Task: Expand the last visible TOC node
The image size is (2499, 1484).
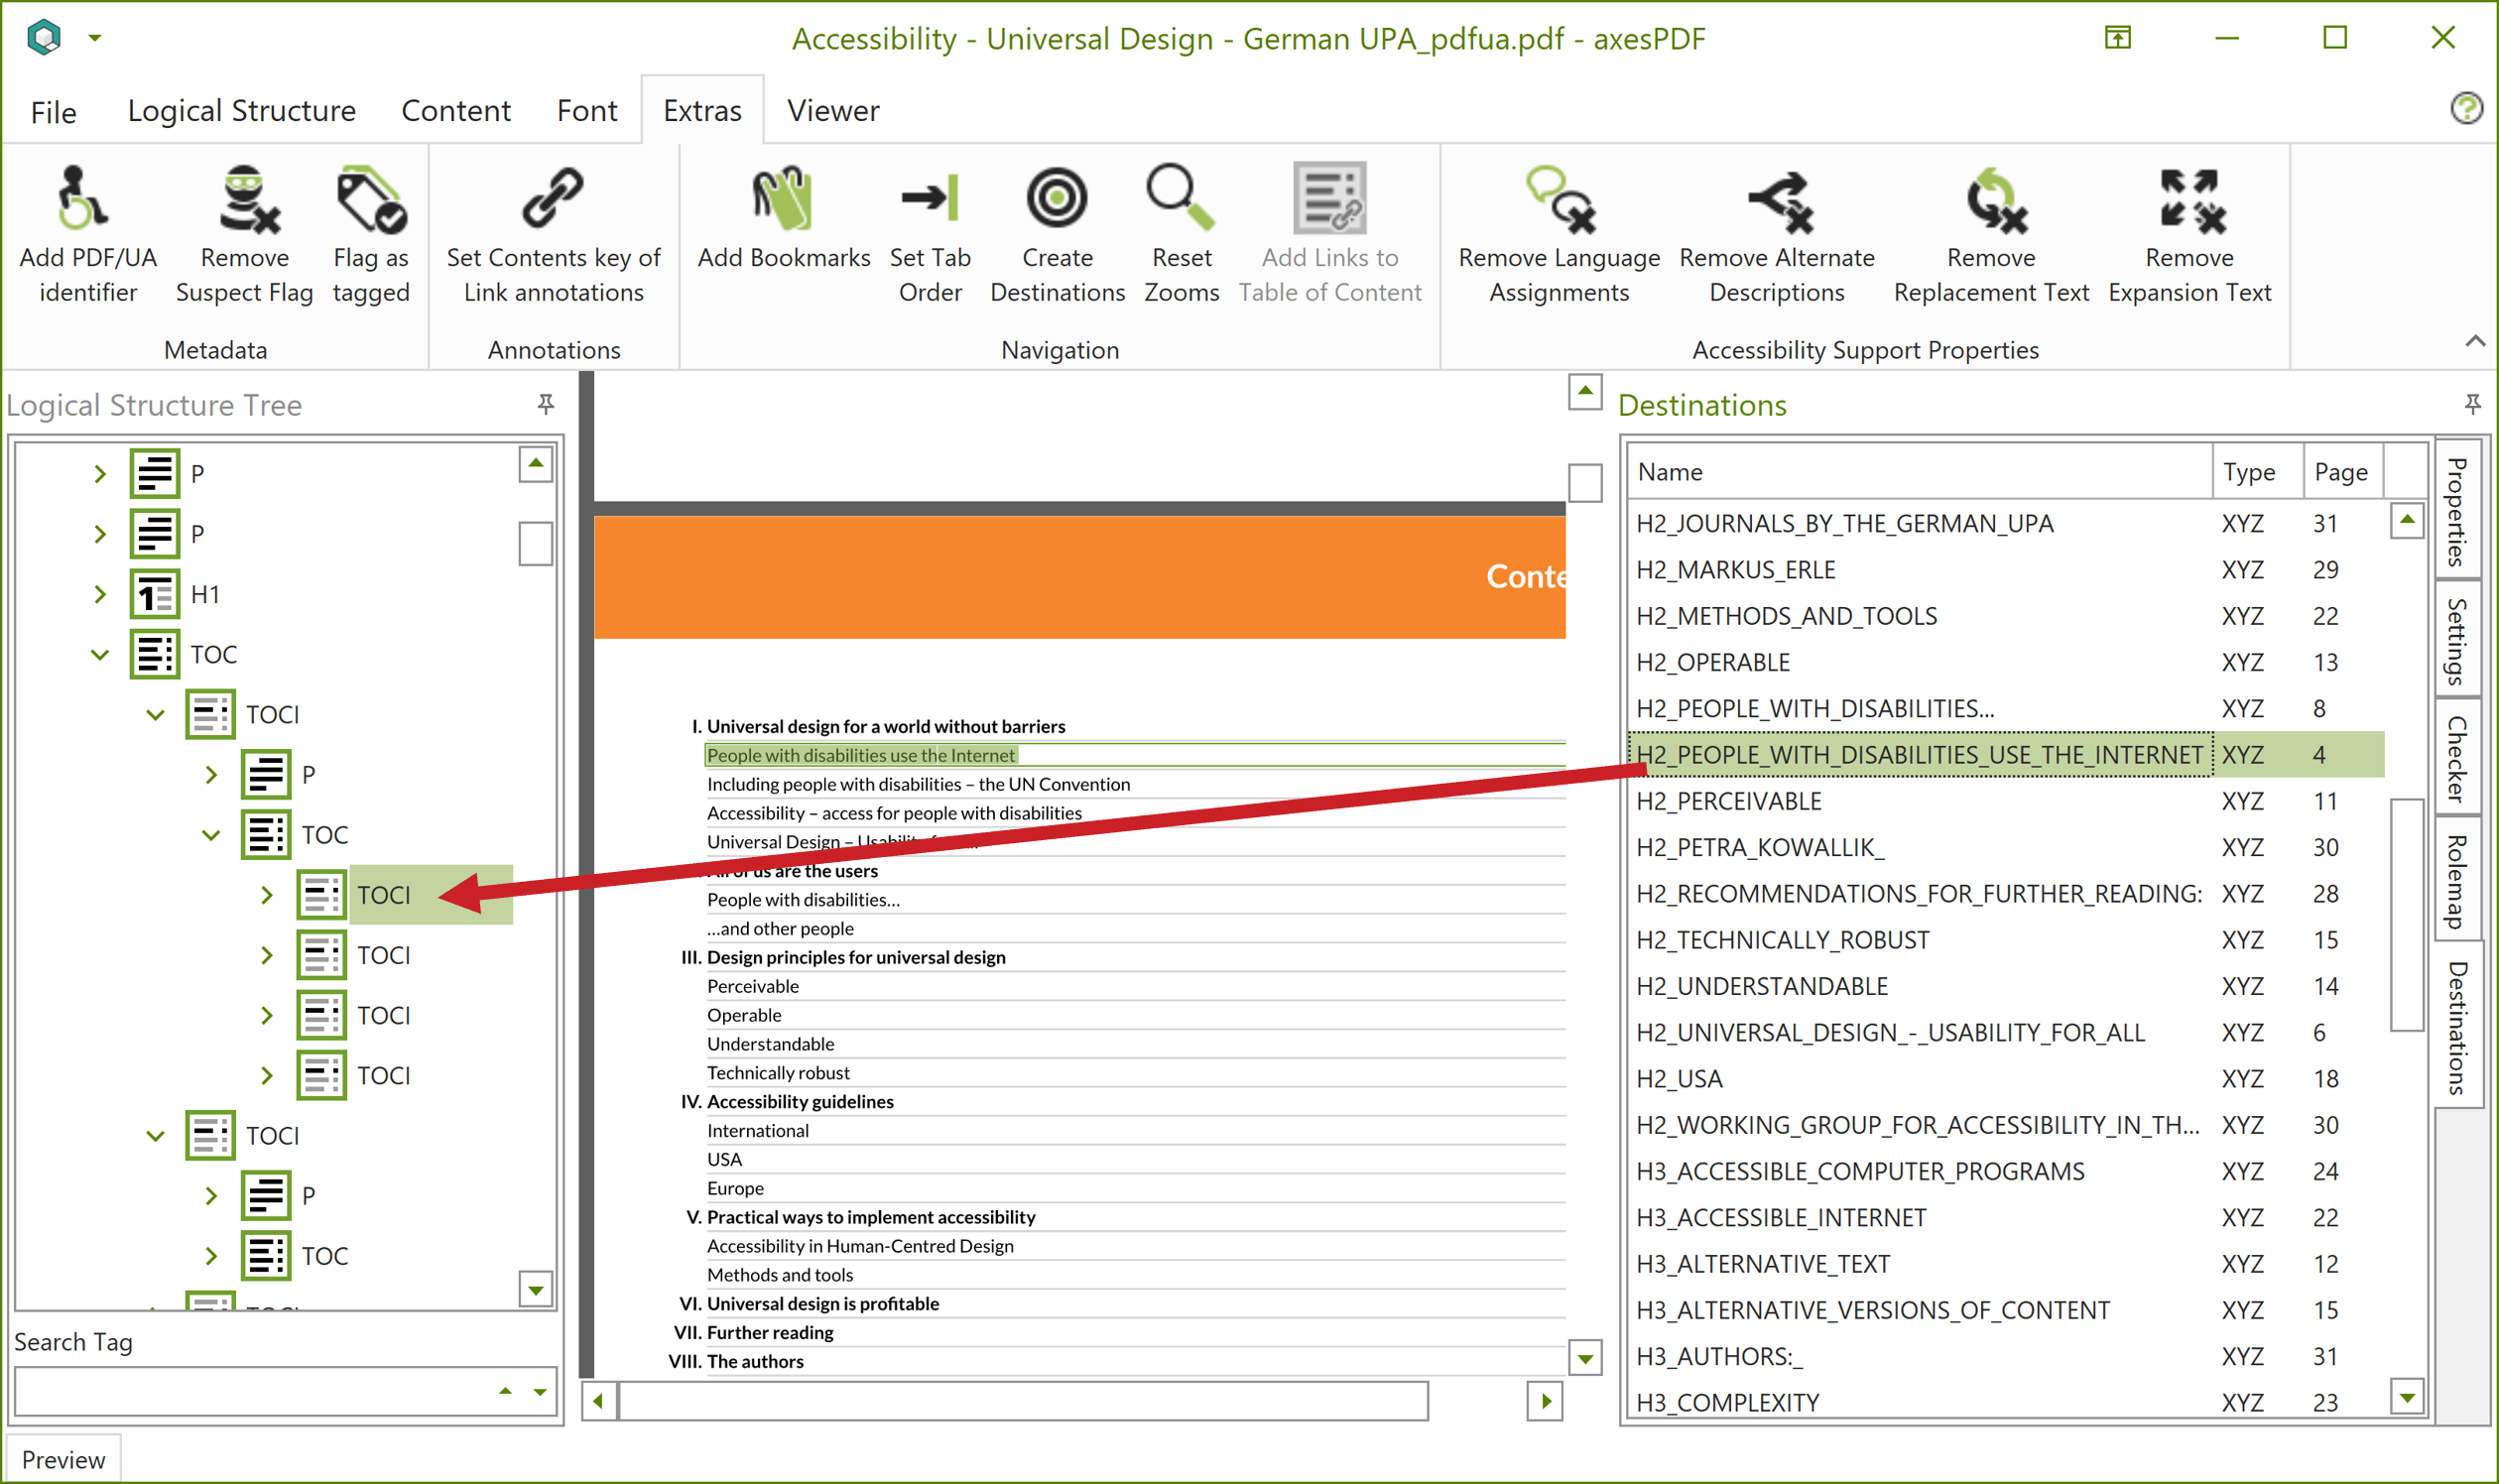Action: tap(211, 1256)
